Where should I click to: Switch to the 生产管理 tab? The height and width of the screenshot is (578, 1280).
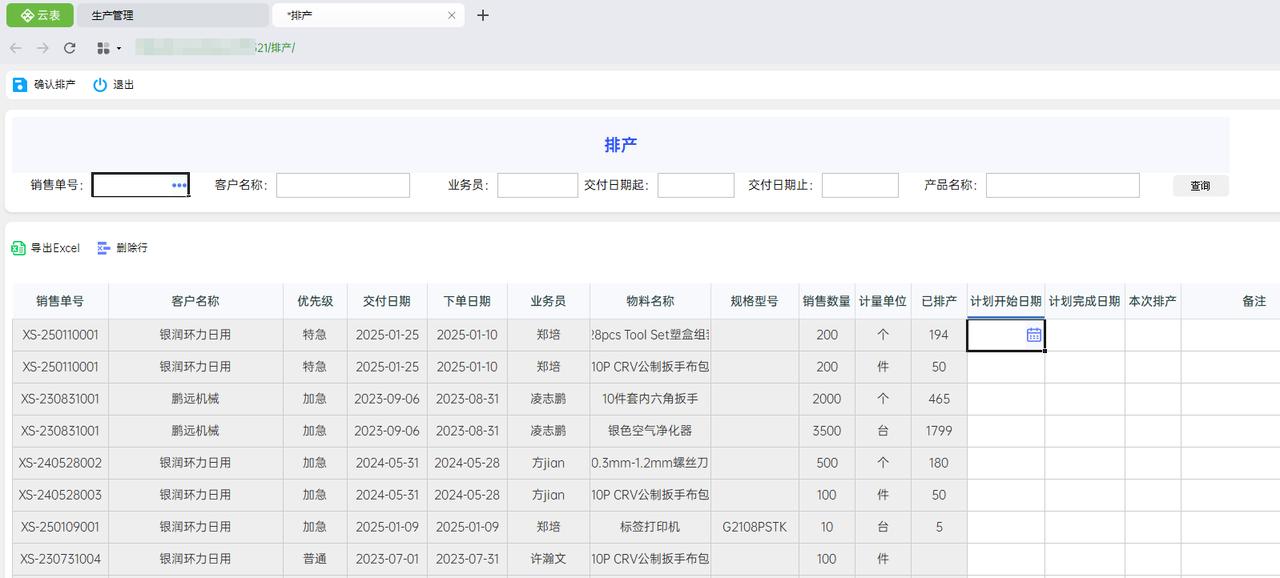[172, 15]
